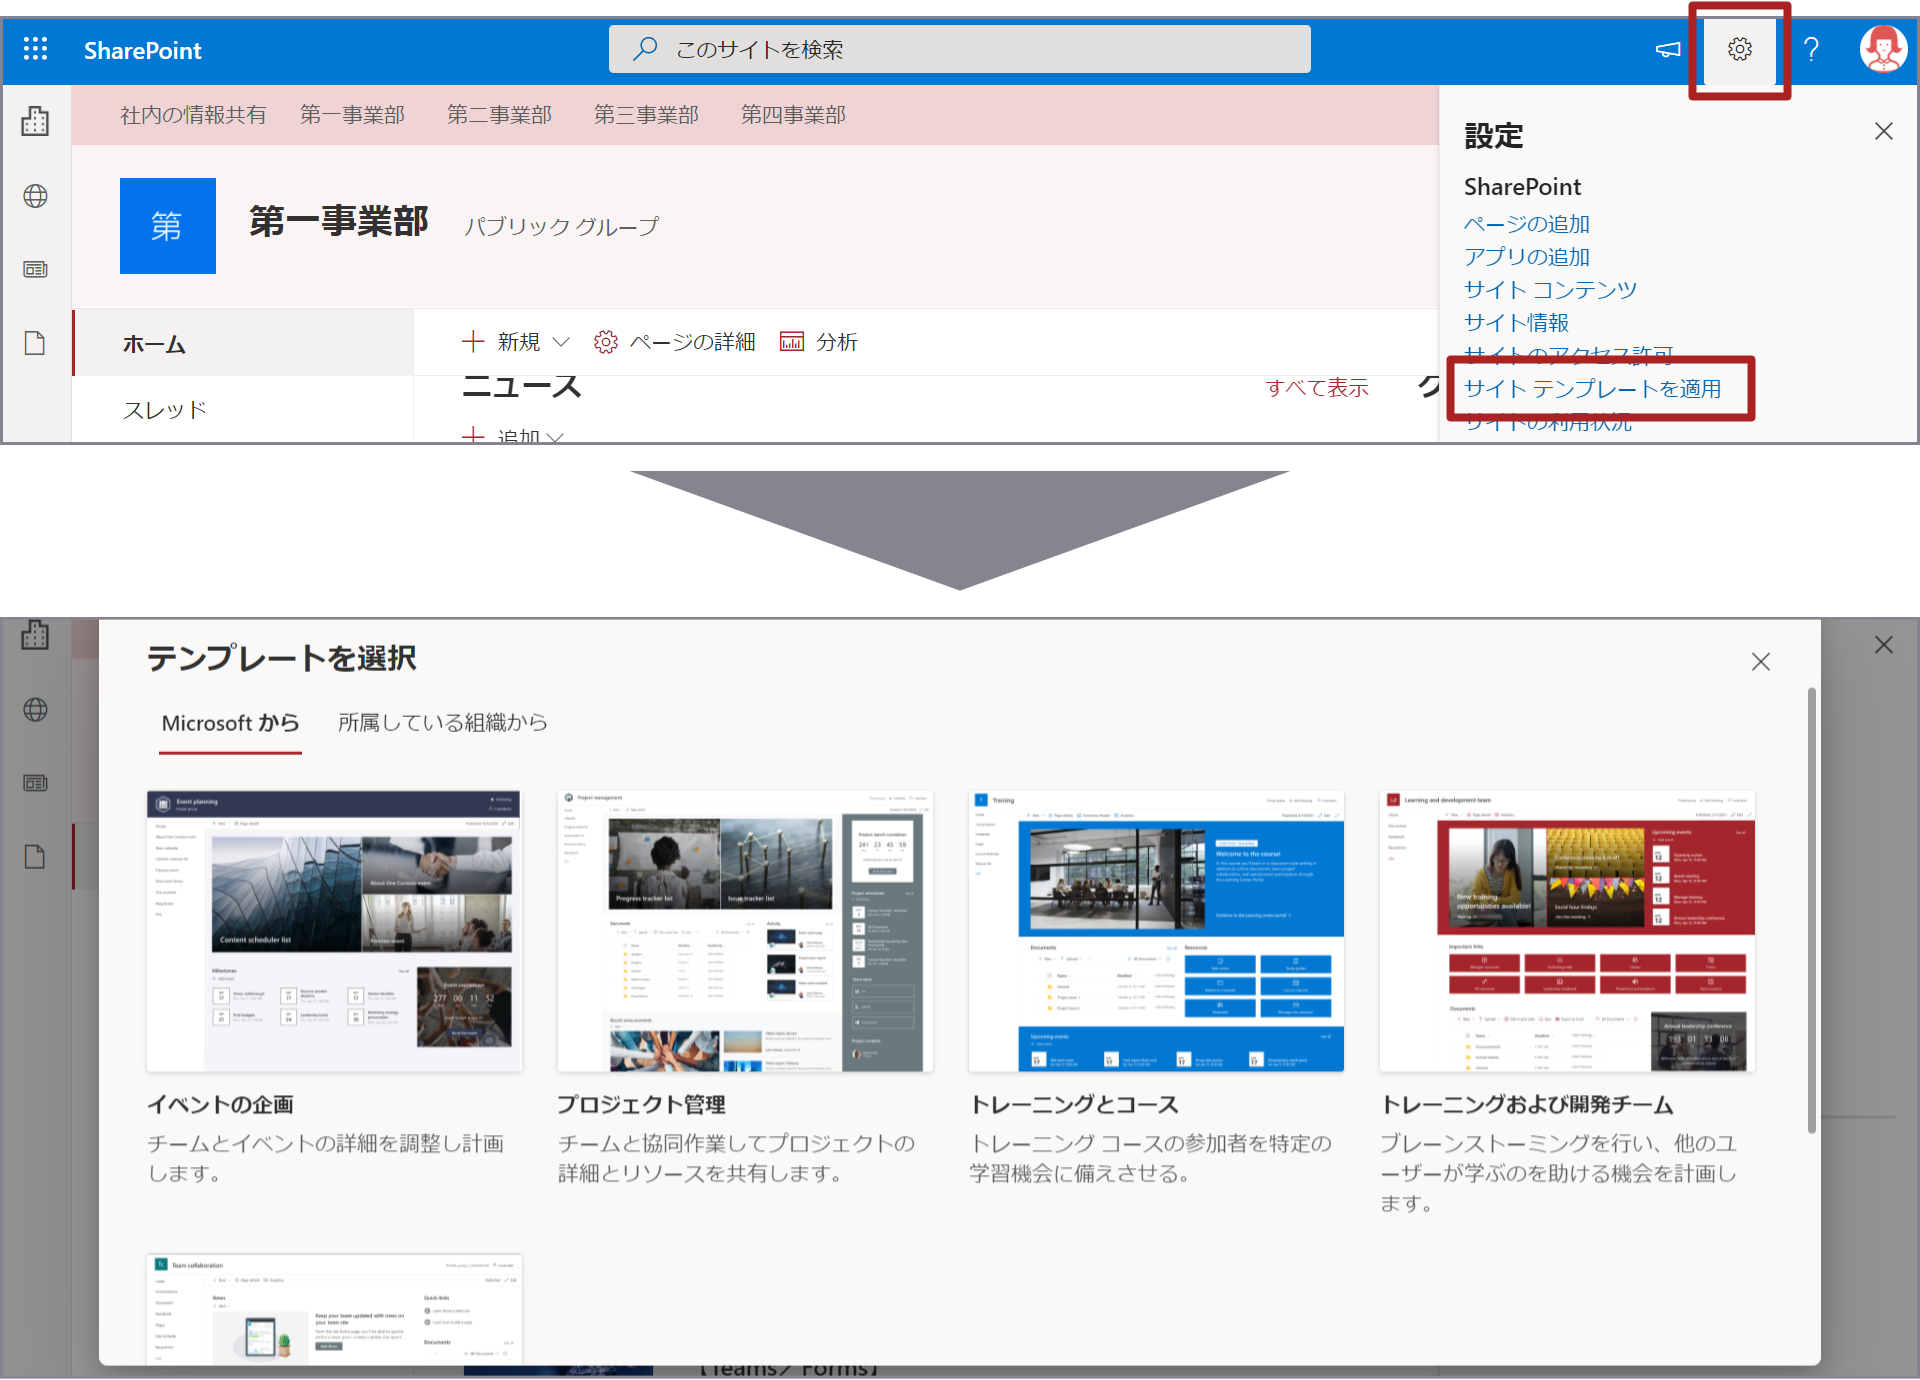Click サイト テンプレートを適用 link
The height and width of the screenshot is (1380, 1920).
[x=1592, y=389]
